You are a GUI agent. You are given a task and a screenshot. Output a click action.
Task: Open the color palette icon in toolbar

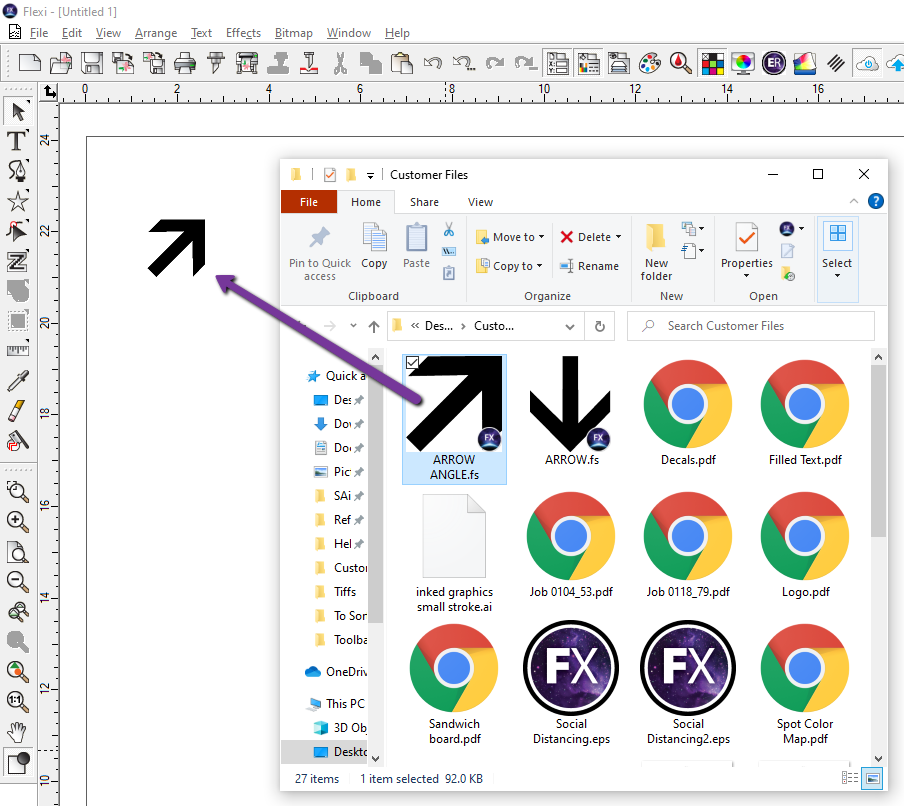[x=649, y=63]
